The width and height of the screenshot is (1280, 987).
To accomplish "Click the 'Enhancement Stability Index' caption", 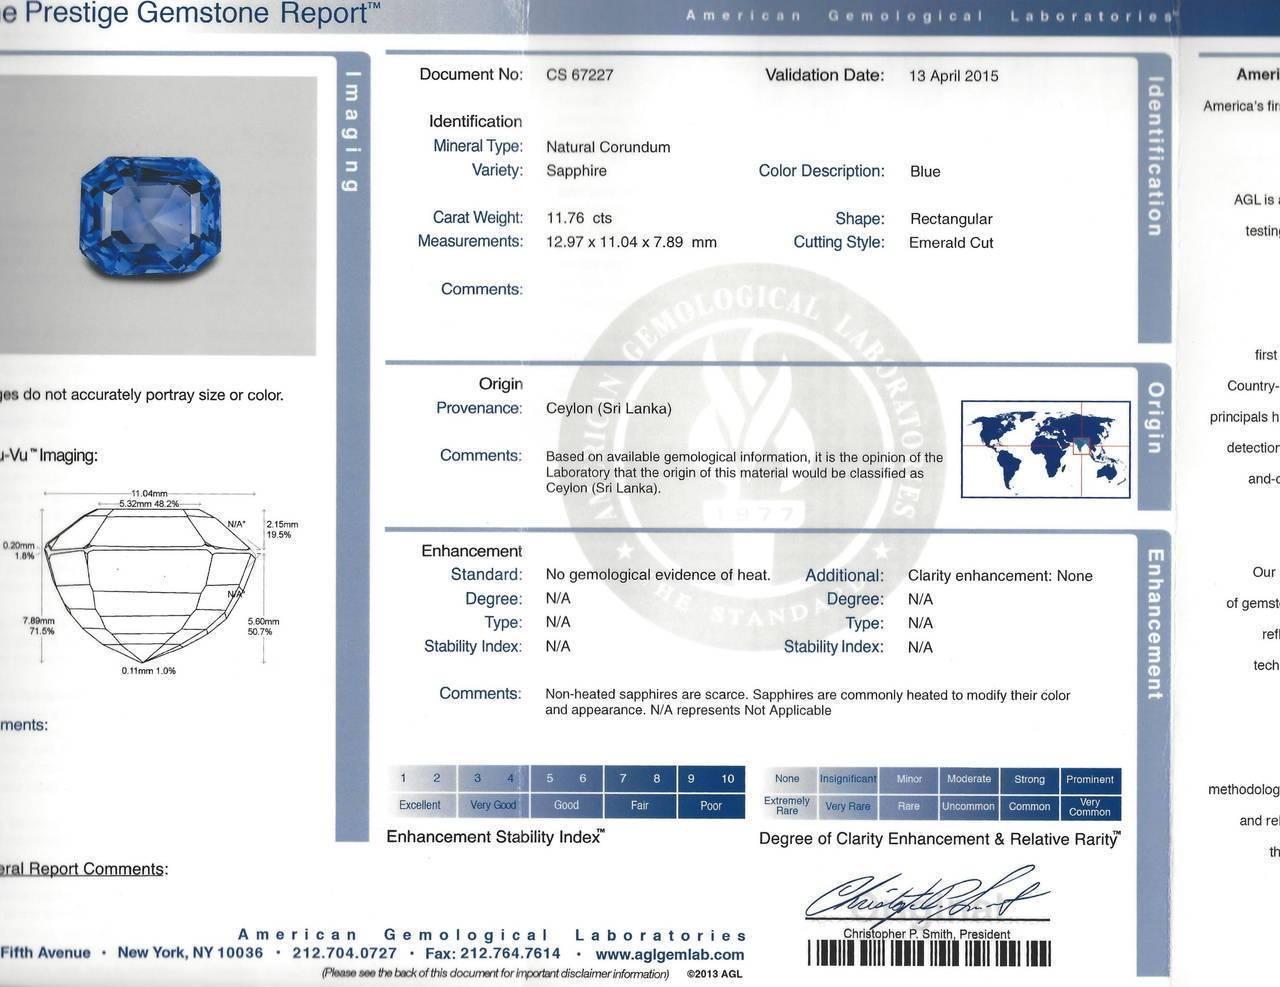I will pyautogui.click(x=496, y=837).
